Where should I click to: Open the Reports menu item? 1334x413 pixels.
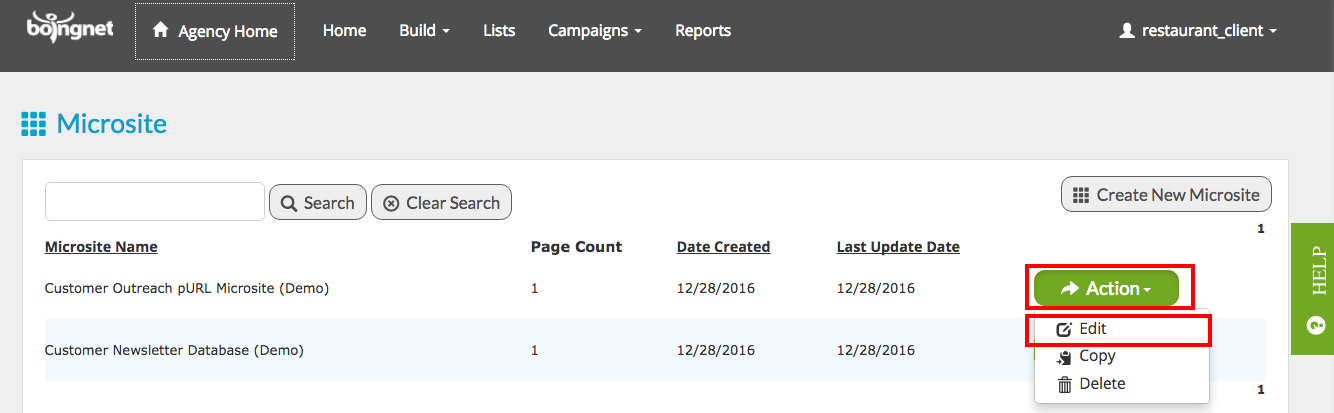point(703,31)
